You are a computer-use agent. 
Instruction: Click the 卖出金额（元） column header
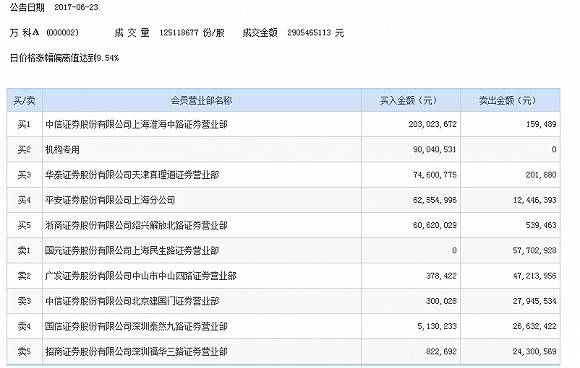click(507, 101)
